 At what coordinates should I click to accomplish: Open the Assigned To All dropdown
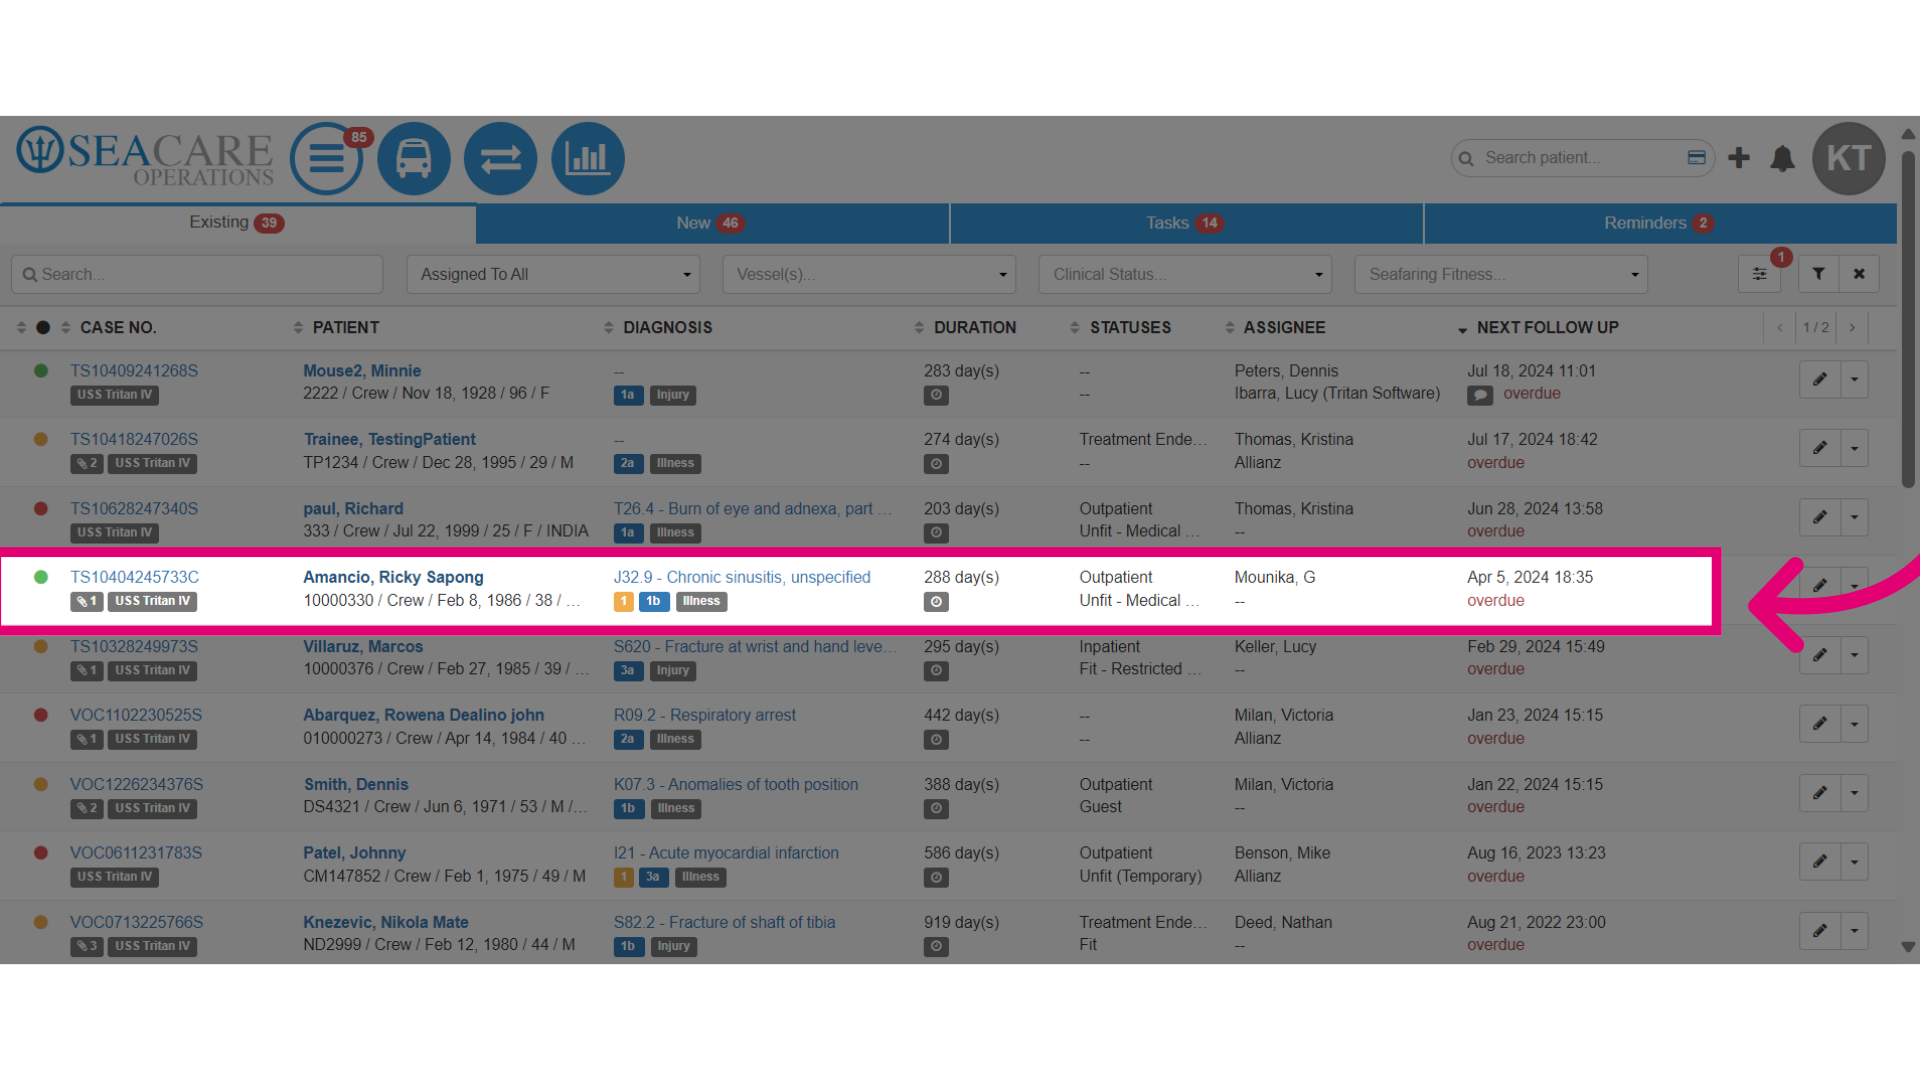click(x=553, y=274)
